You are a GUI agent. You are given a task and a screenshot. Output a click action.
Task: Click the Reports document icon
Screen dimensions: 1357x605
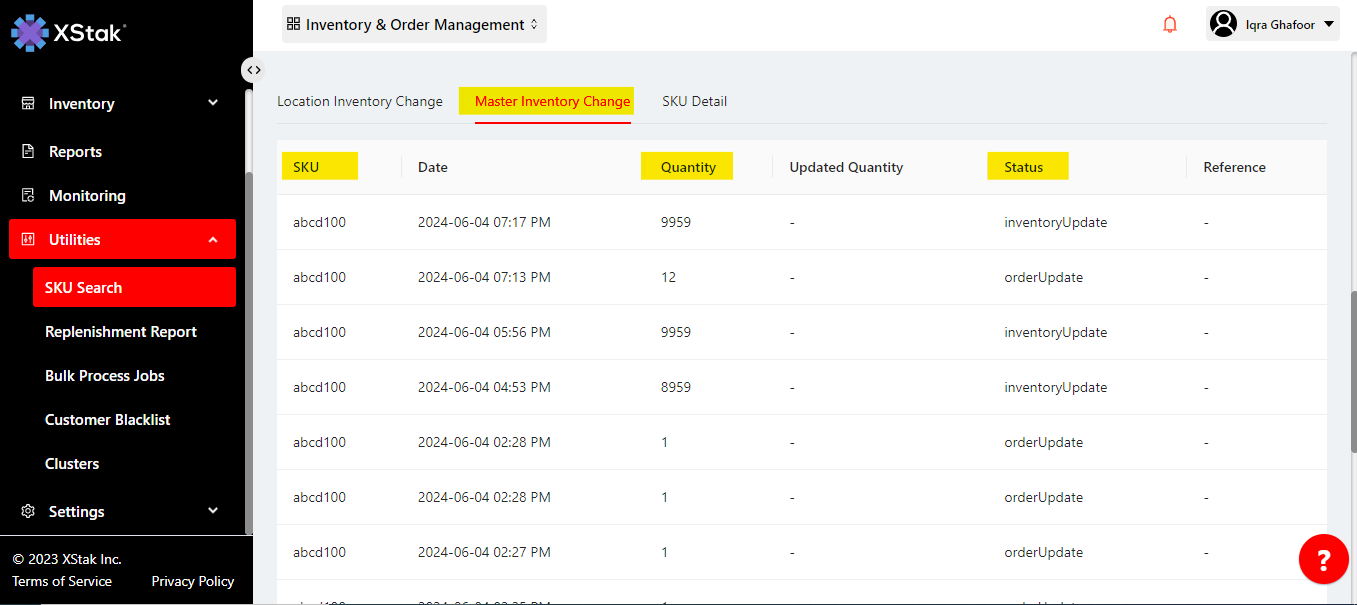28,152
